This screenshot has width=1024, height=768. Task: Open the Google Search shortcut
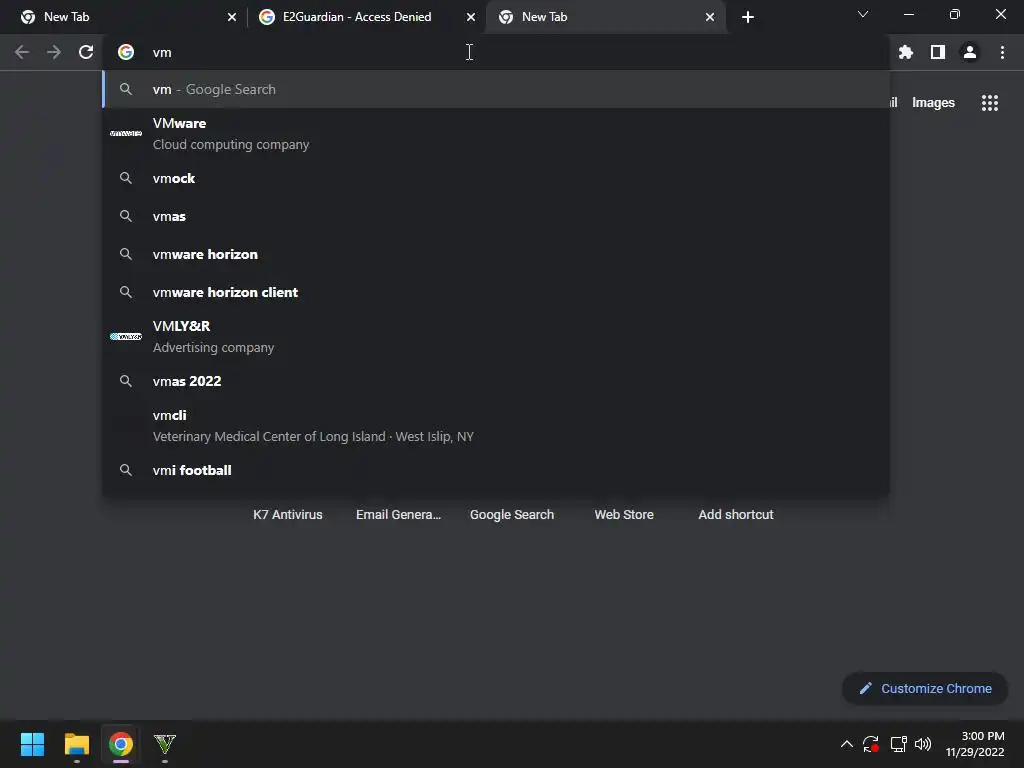click(x=512, y=515)
